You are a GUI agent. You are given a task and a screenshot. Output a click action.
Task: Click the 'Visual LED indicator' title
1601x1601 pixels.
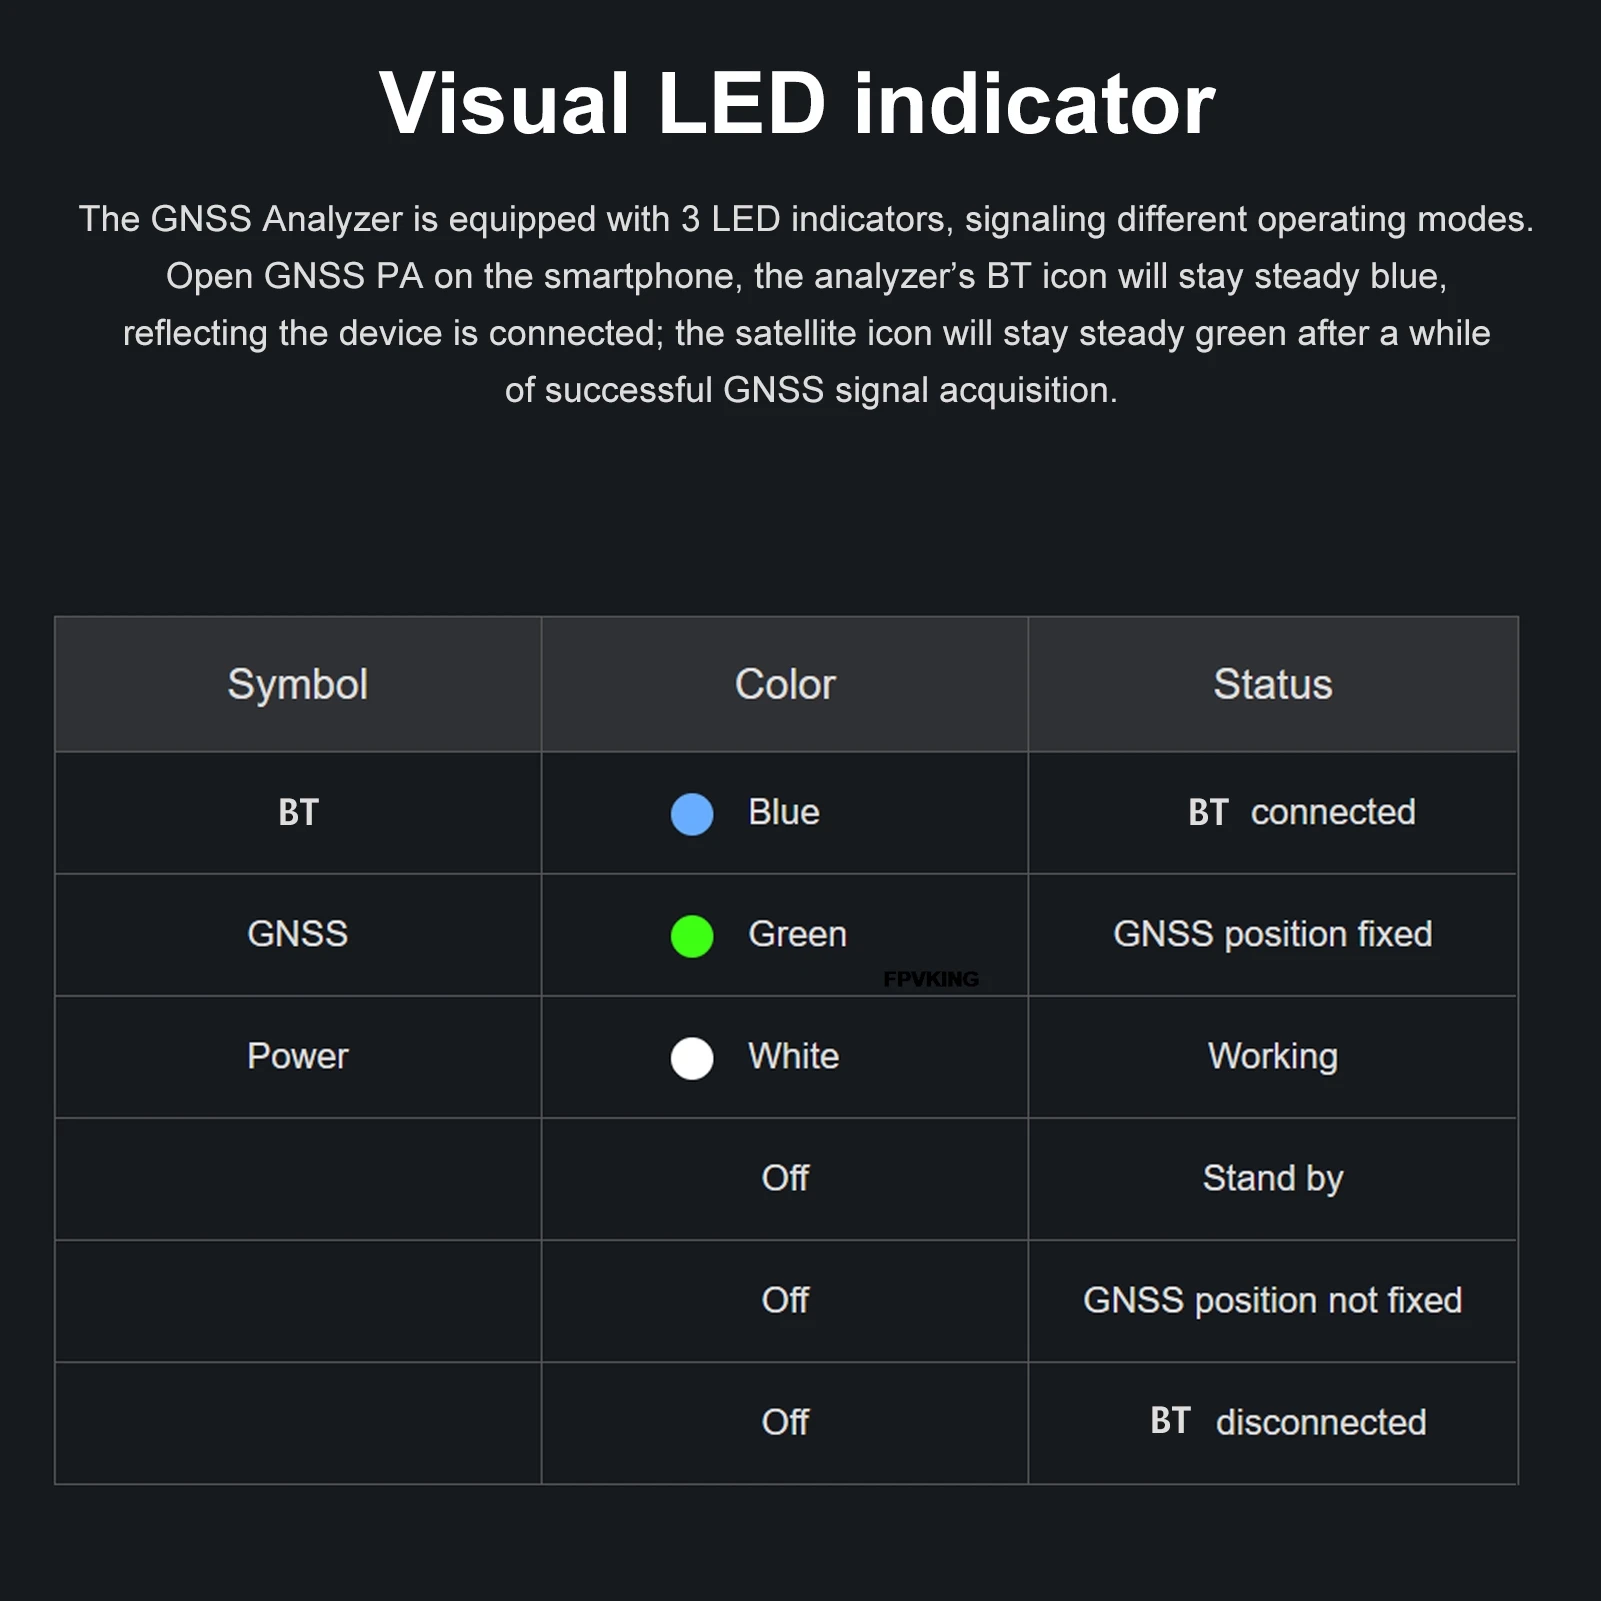point(797,103)
